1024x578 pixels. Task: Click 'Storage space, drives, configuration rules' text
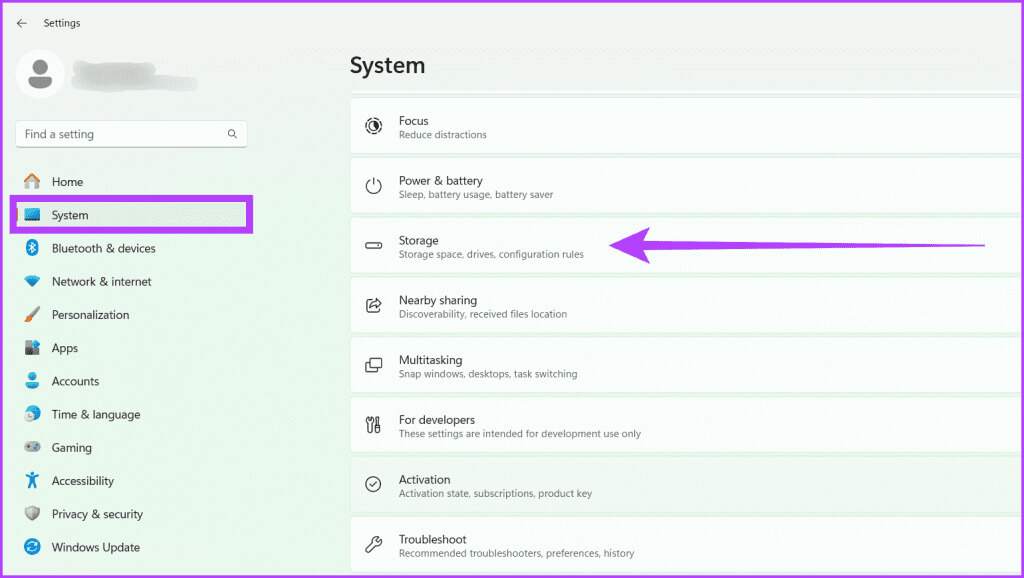point(491,254)
